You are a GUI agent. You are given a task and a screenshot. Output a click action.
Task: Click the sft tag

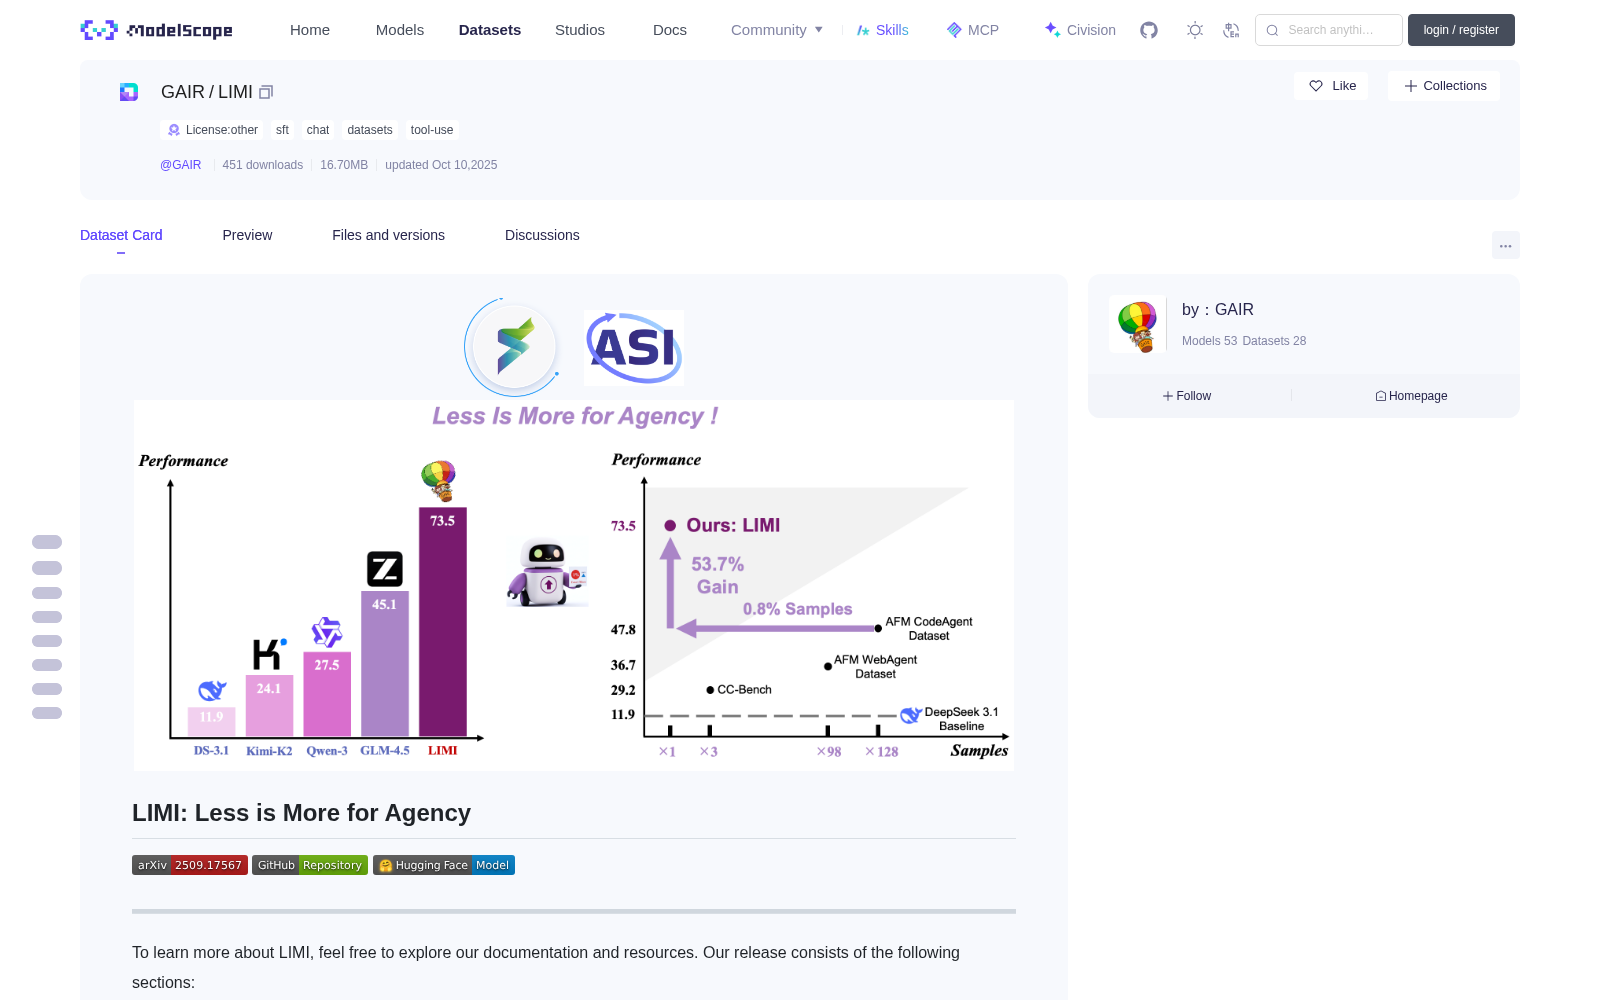282,130
